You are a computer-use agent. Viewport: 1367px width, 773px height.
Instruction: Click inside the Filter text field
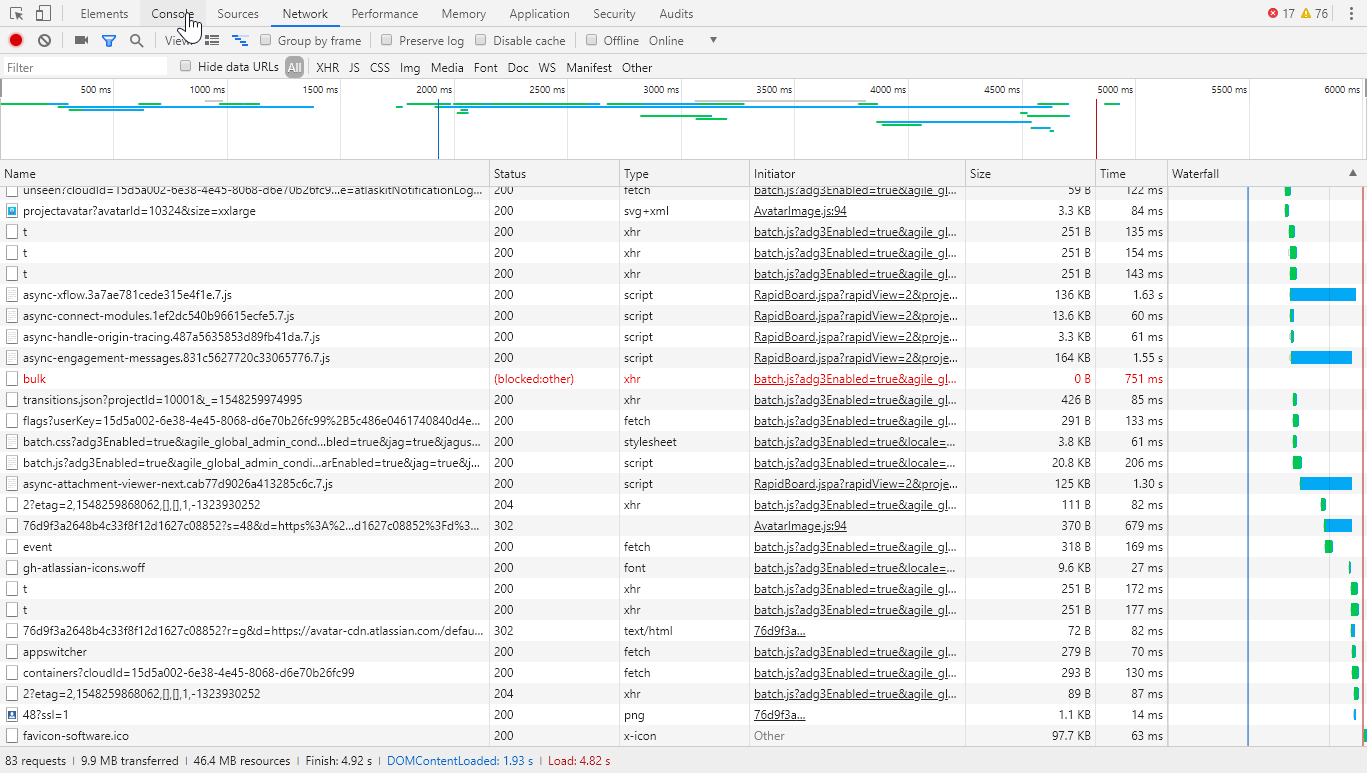point(85,68)
